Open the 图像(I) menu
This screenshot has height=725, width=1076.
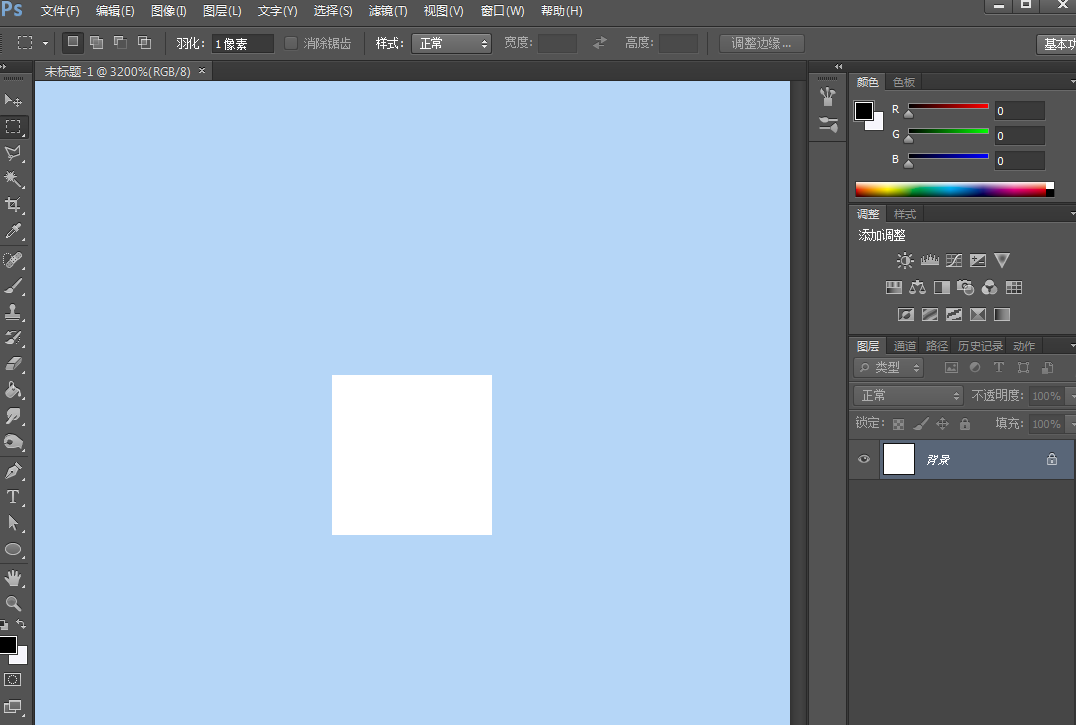[x=169, y=11]
